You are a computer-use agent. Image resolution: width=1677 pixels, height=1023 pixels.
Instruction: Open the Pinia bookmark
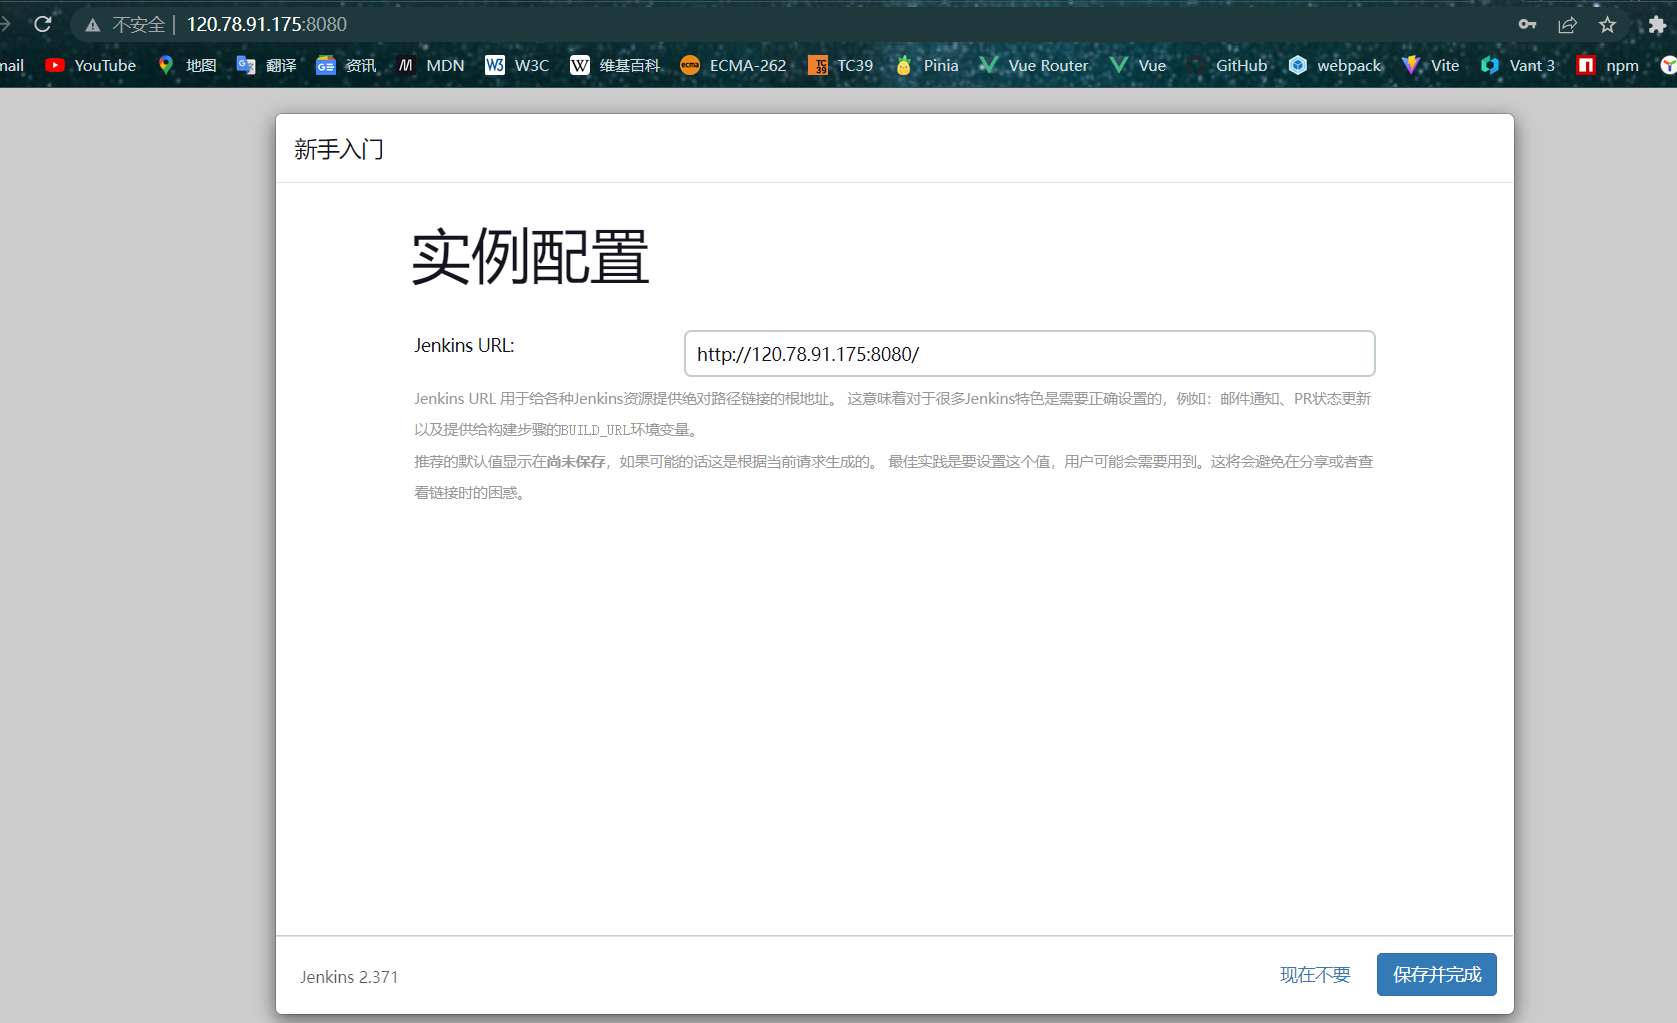(927, 65)
